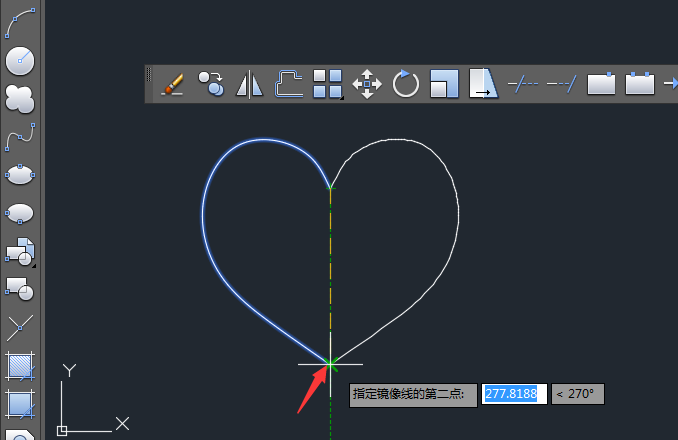Click the Erase tool in Modify toolbar
The image size is (678, 440).
173,84
